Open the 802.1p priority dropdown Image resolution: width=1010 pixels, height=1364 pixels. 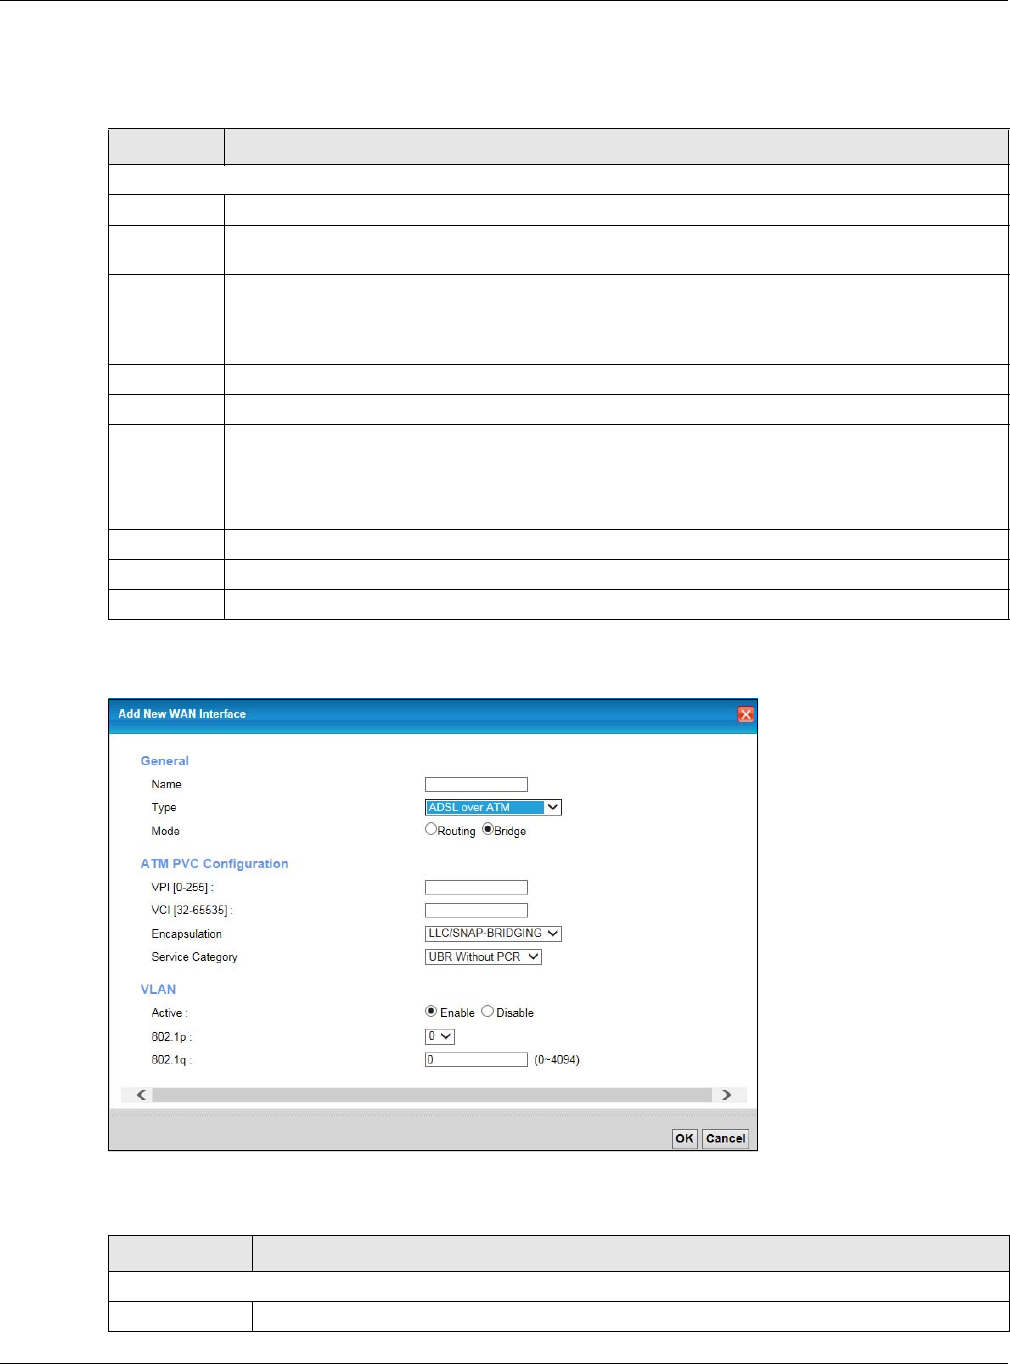point(440,1037)
